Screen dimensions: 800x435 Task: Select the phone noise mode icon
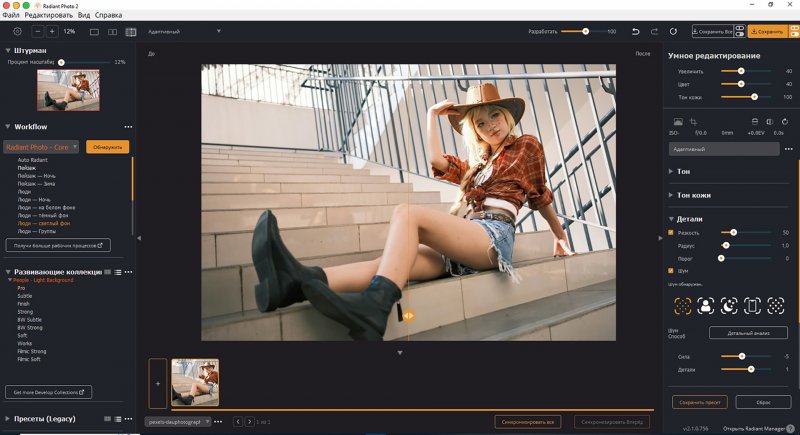753,306
